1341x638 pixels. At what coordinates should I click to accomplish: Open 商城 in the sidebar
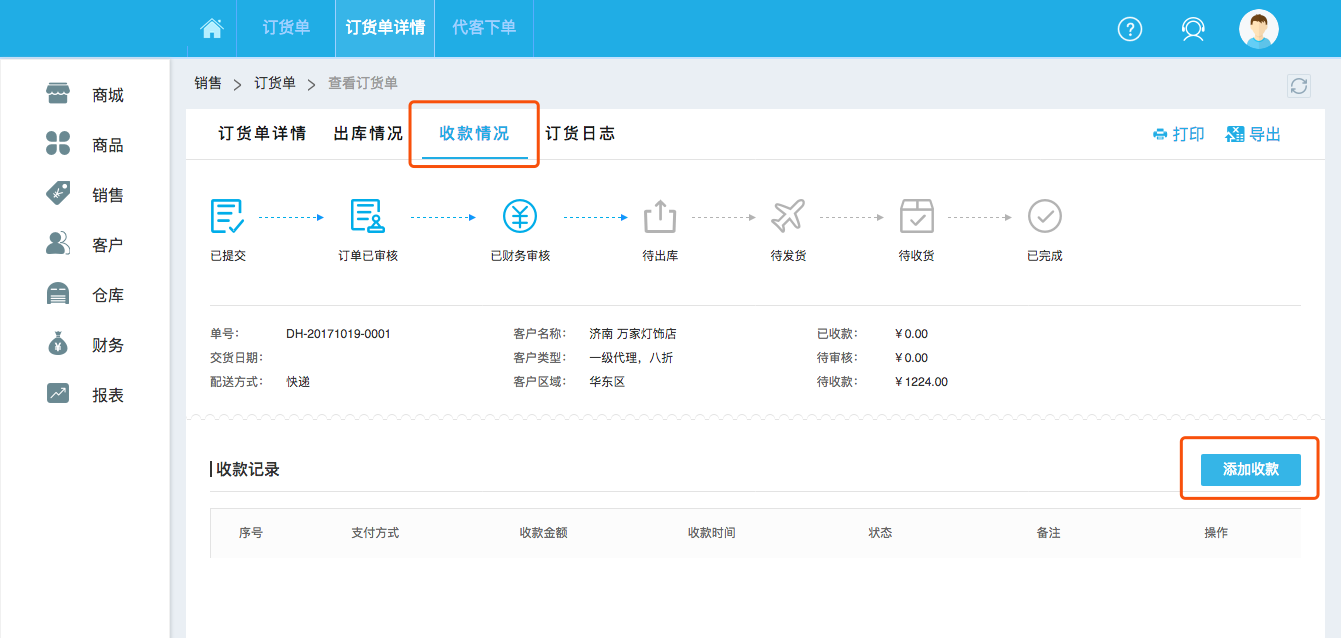(x=86, y=95)
